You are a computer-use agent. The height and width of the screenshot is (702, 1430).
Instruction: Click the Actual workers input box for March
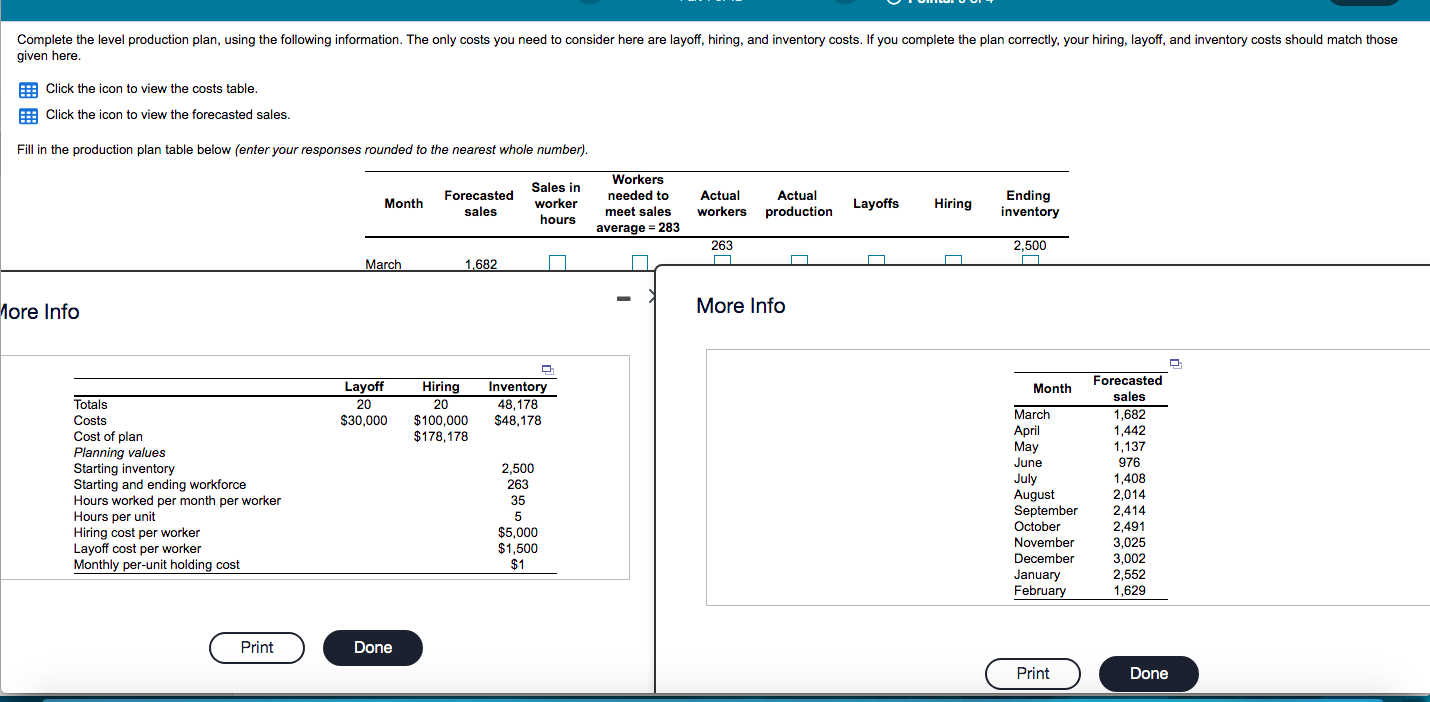point(721,259)
